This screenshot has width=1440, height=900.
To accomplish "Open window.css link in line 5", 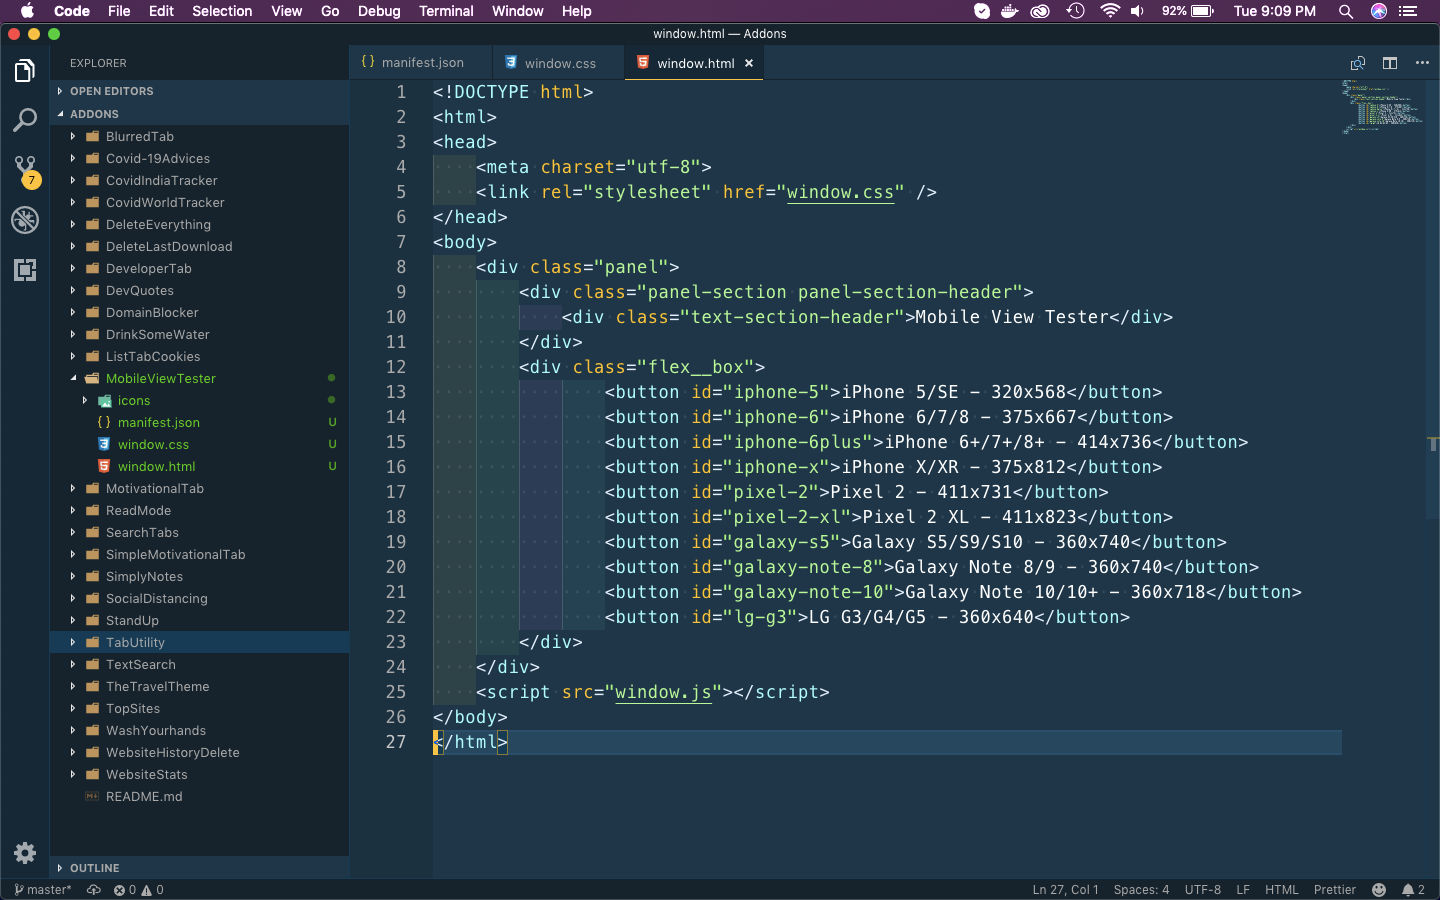I will (x=840, y=192).
